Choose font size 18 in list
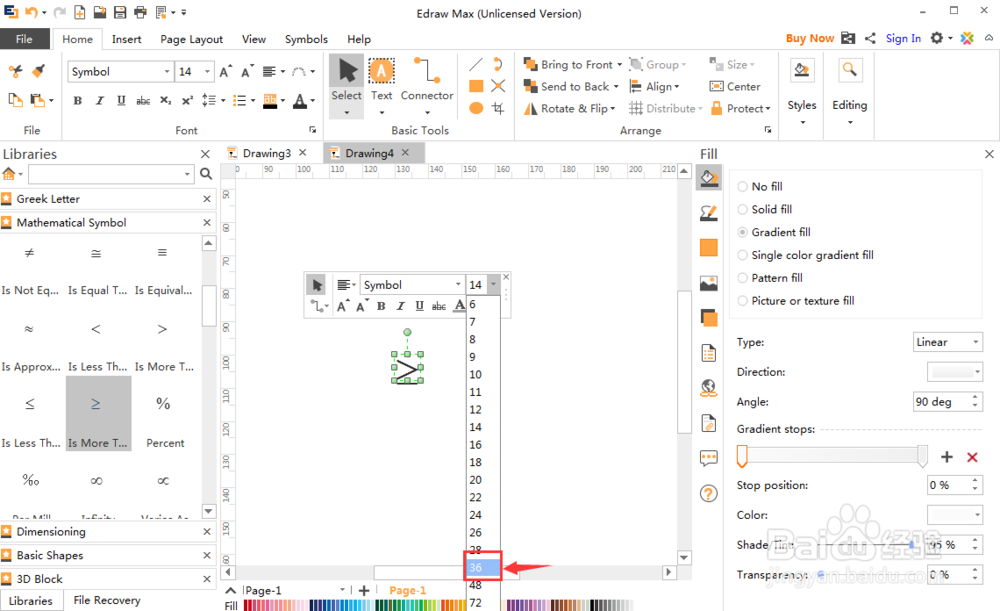 tap(483, 462)
